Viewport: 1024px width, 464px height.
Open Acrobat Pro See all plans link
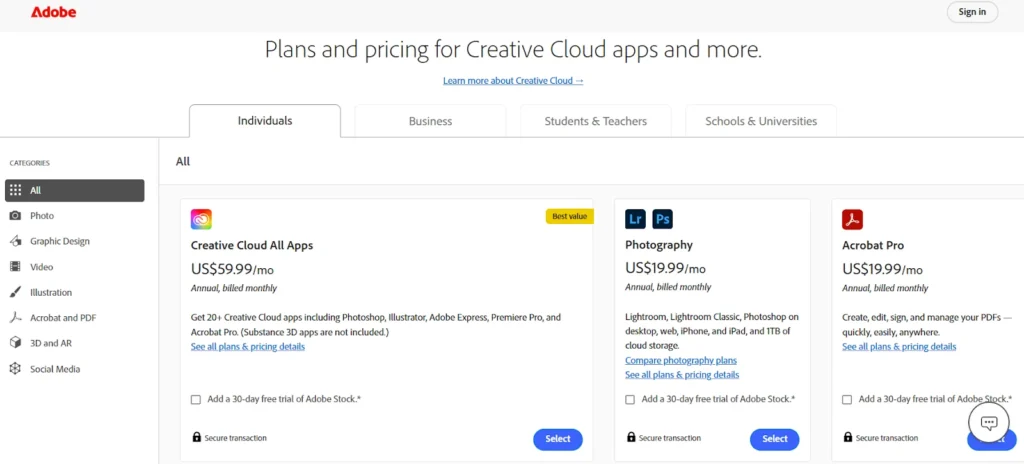(x=899, y=346)
